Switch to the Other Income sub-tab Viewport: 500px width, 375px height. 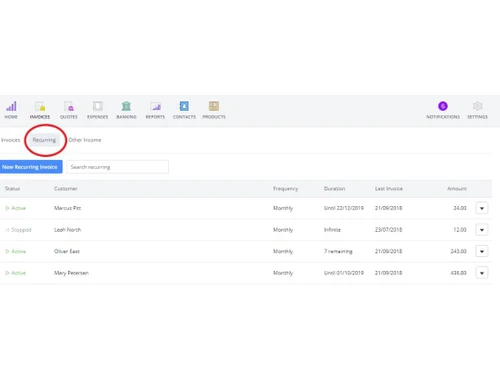[x=85, y=140]
